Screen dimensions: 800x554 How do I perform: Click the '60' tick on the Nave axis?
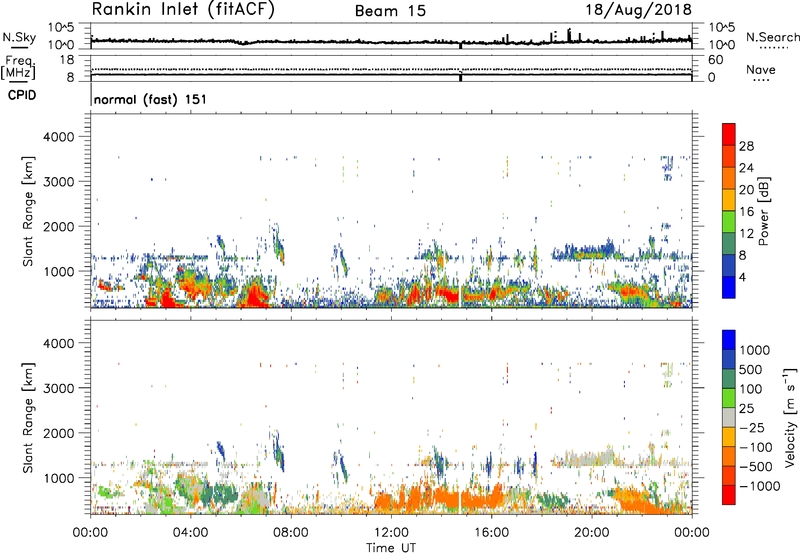[715, 60]
